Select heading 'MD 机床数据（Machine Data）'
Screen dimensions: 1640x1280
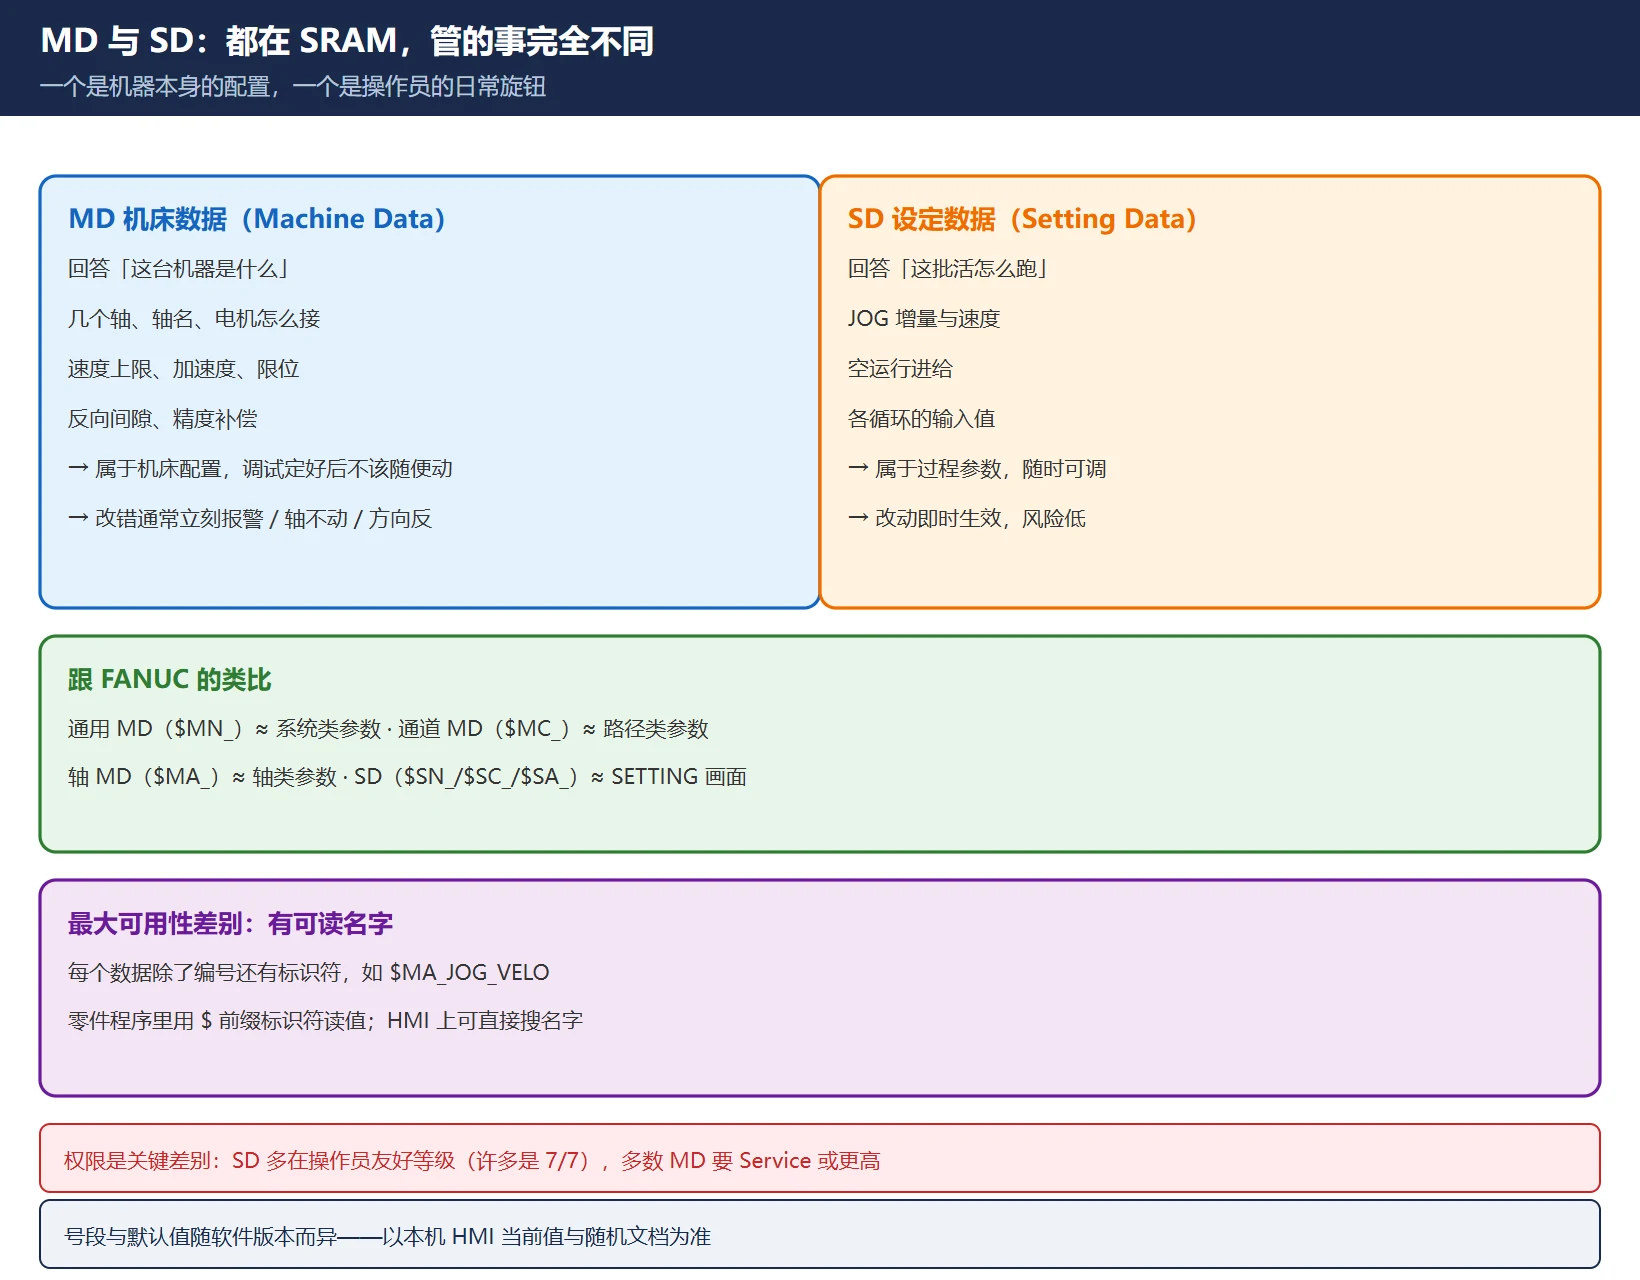[257, 219]
